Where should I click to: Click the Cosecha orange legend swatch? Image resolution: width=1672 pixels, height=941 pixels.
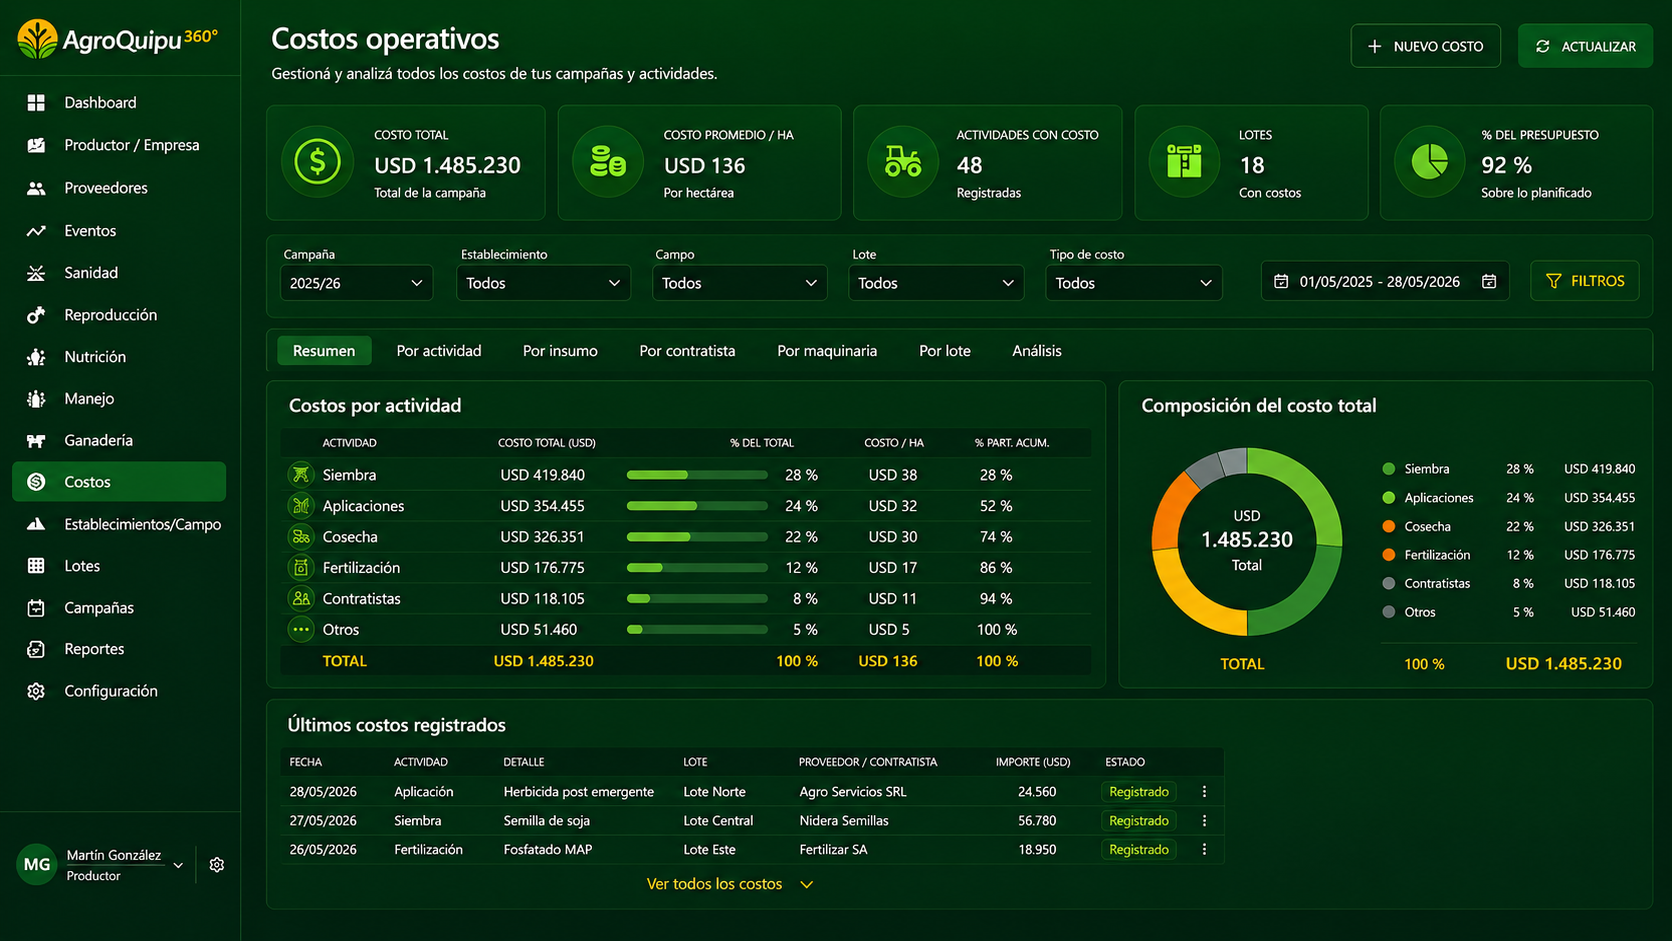(x=1388, y=526)
